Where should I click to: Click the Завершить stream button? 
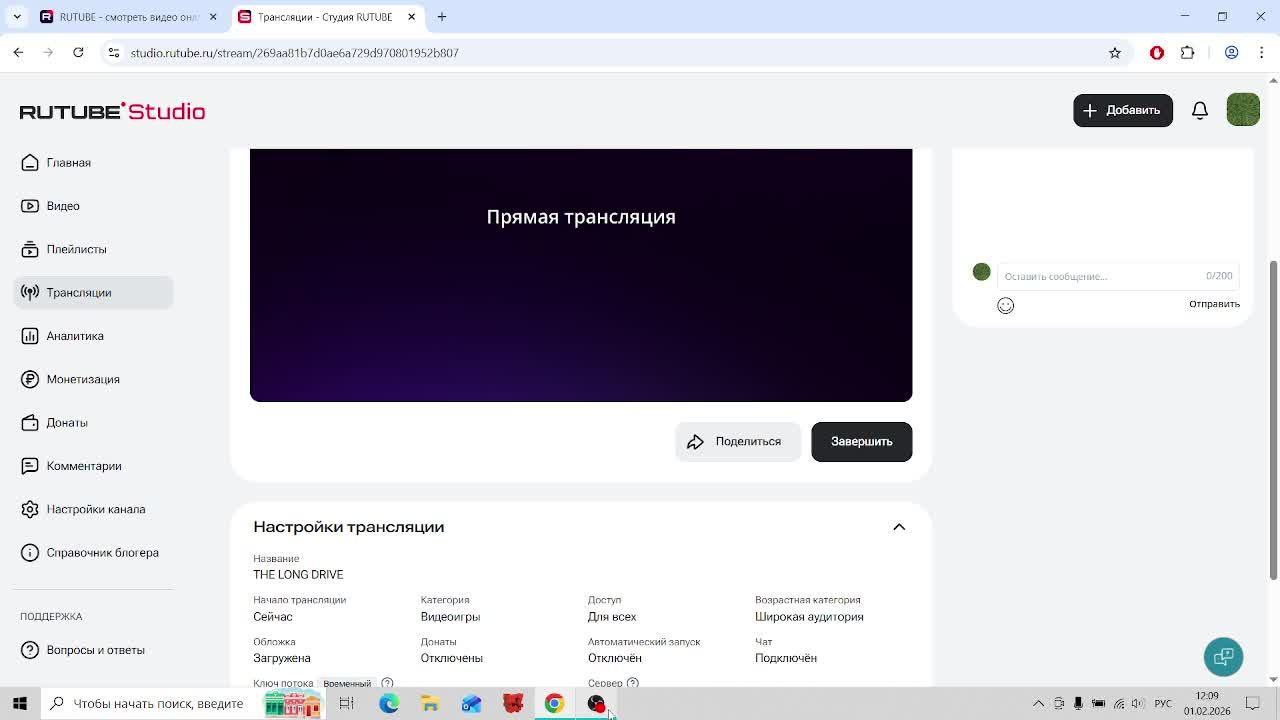pos(861,441)
